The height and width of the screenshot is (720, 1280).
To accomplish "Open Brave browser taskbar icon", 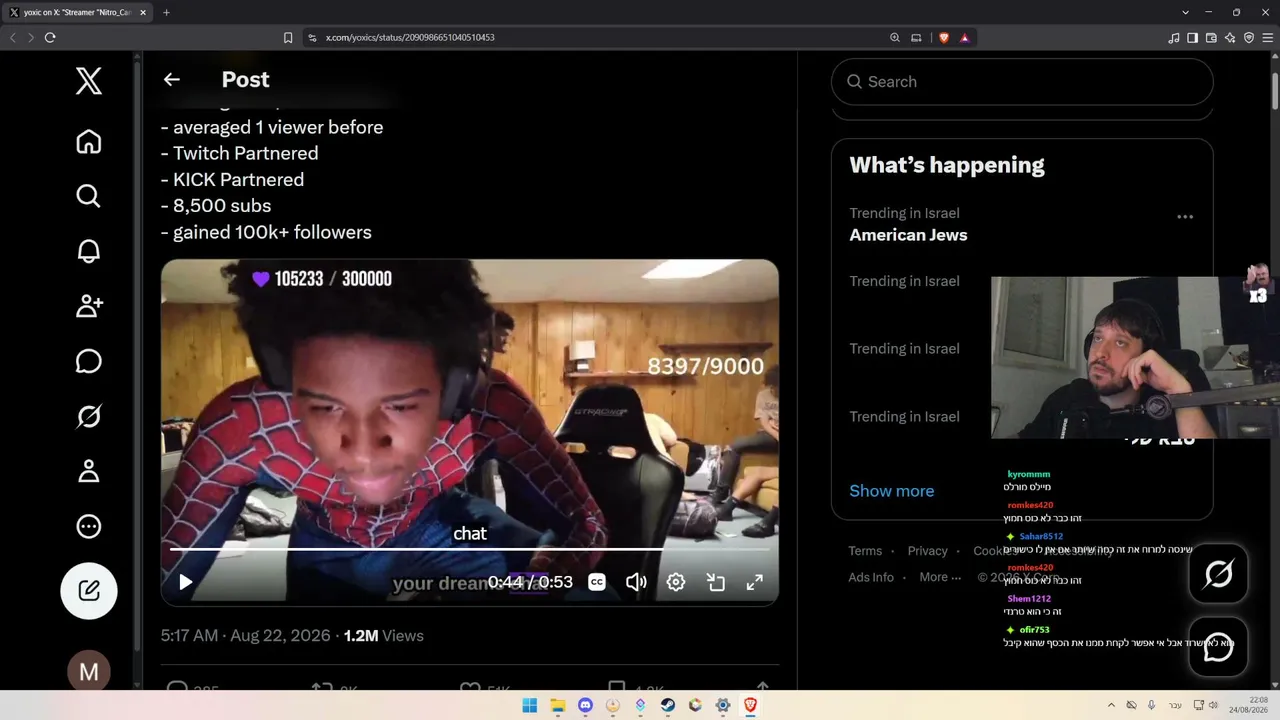I will pos(750,705).
